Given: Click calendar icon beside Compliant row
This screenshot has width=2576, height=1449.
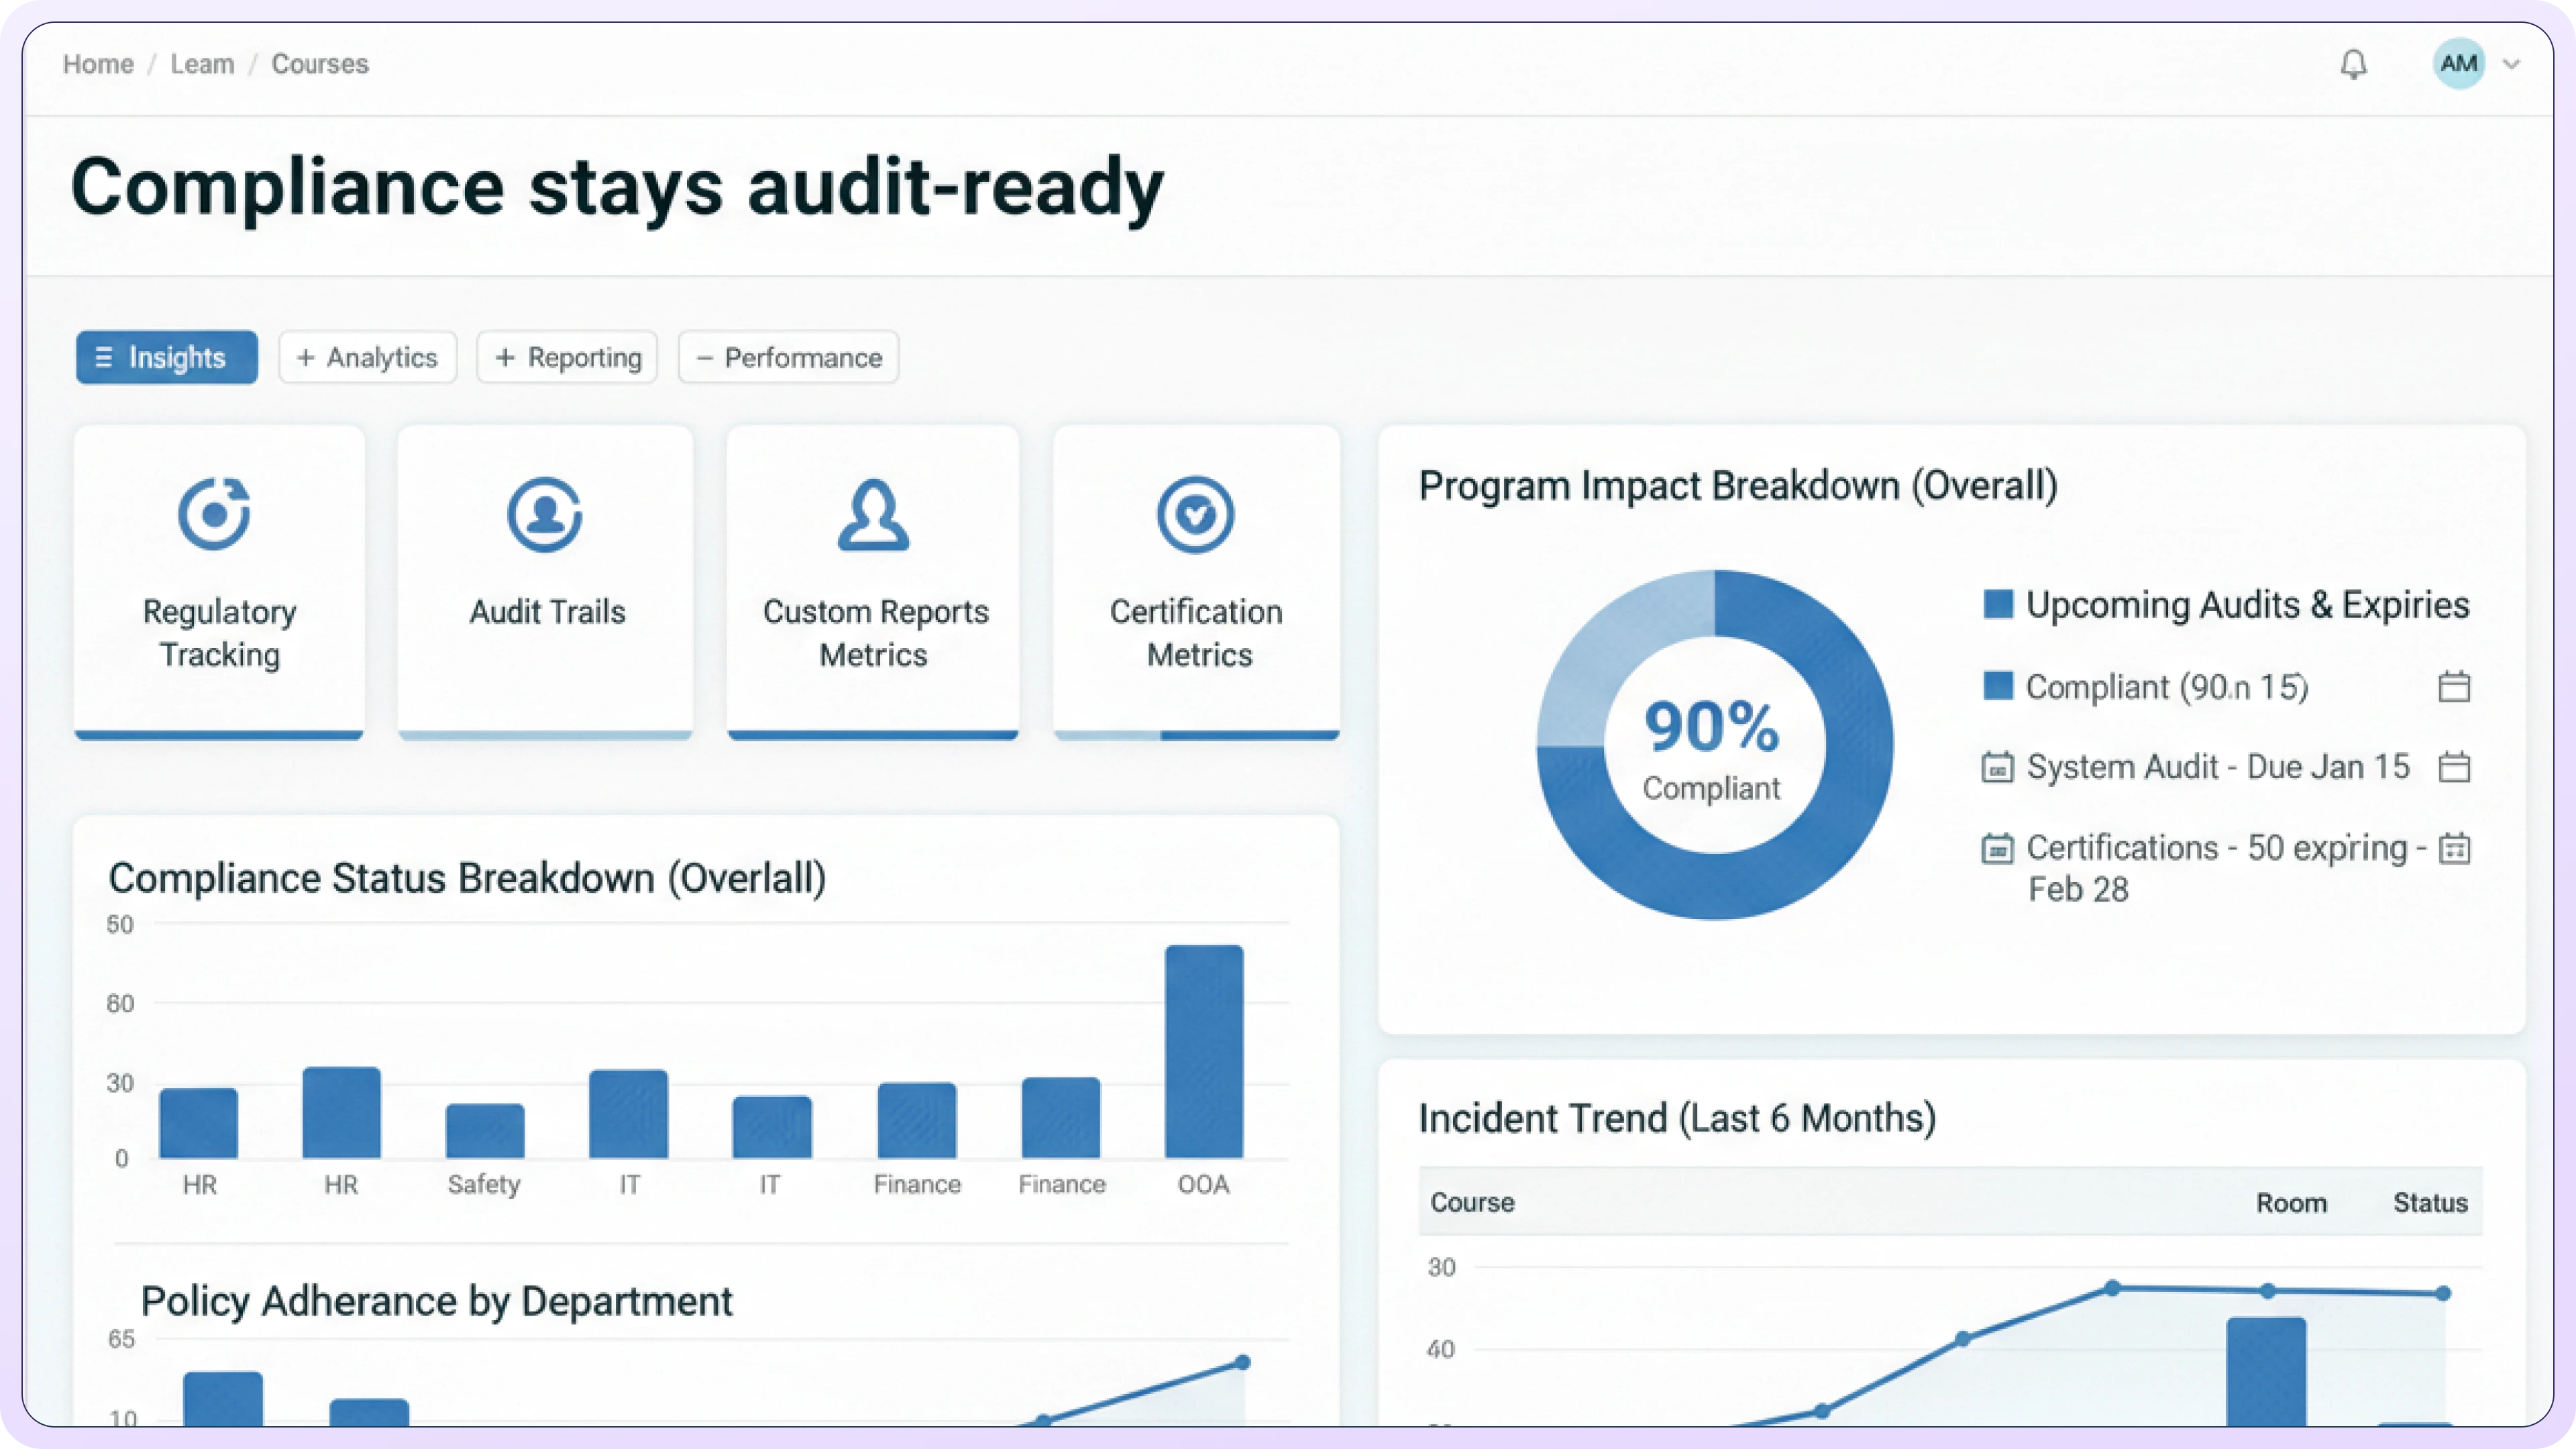Looking at the screenshot, I should point(2454,687).
